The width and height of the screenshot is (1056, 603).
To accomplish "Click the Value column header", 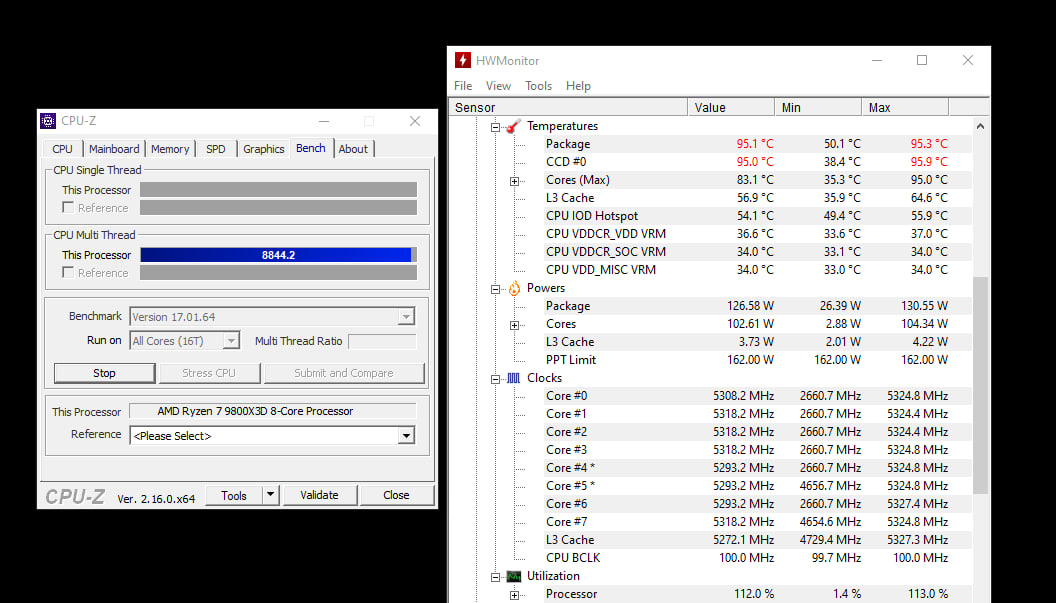I will click(x=731, y=107).
